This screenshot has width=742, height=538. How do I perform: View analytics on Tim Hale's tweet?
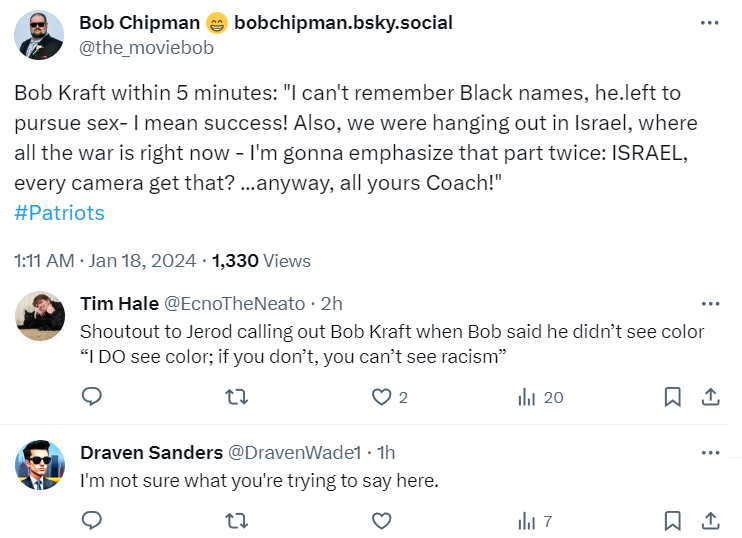click(527, 397)
